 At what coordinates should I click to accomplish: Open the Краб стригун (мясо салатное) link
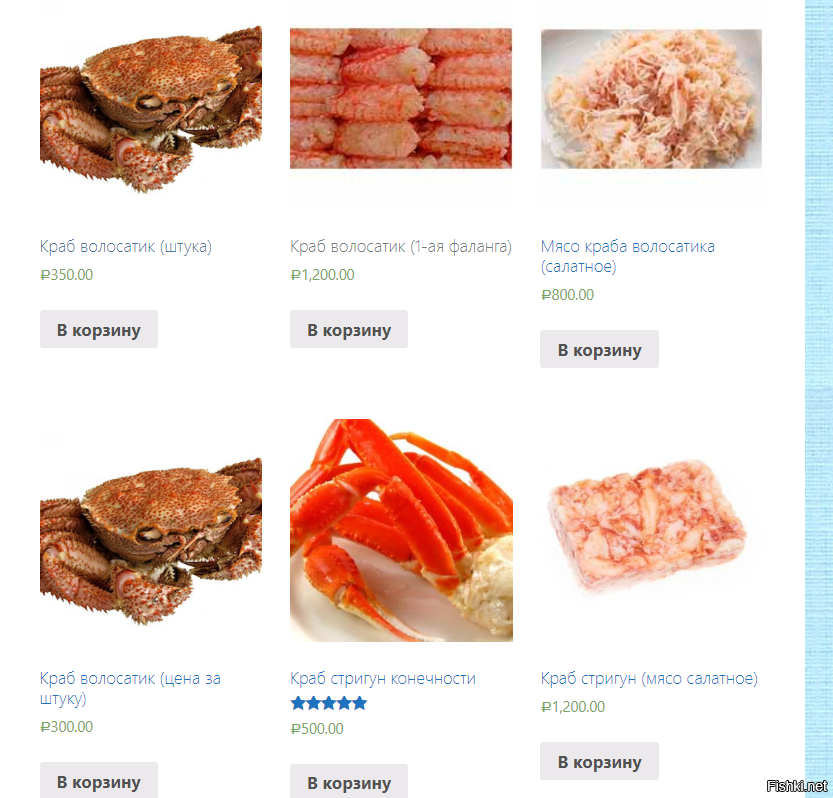pyautogui.click(x=649, y=678)
